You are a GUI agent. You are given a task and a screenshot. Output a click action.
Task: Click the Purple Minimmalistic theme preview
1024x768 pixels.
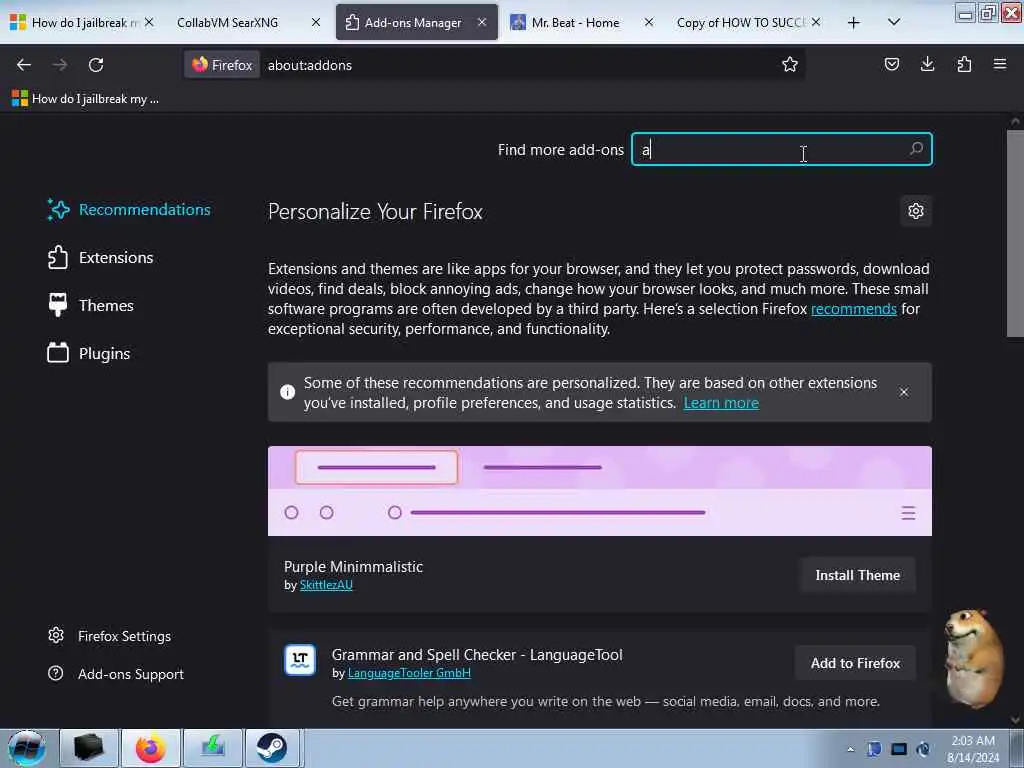click(x=600, y=491)
